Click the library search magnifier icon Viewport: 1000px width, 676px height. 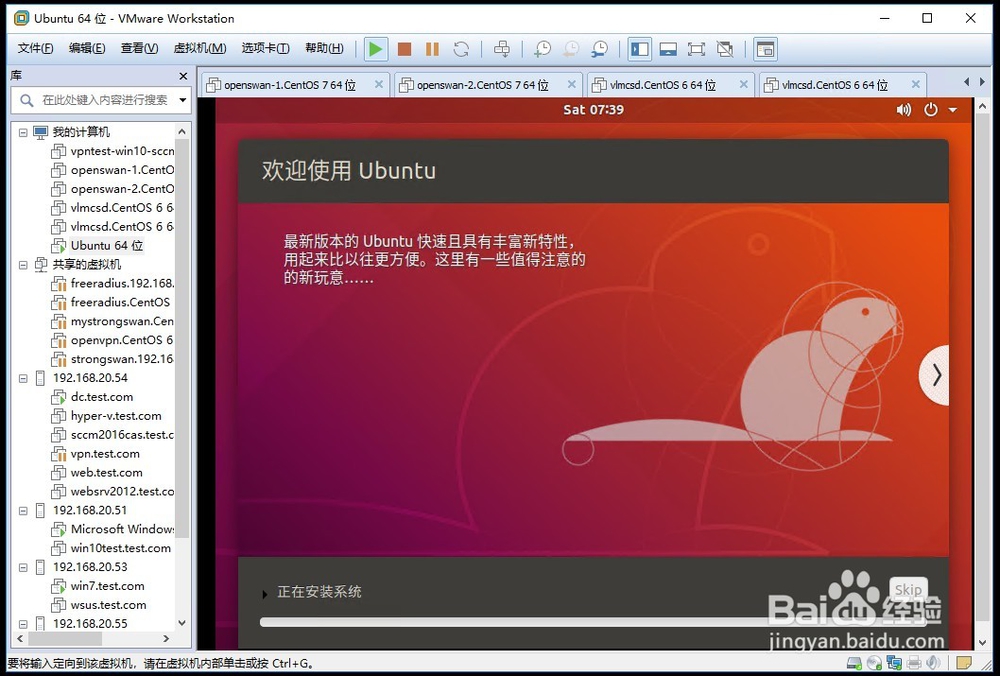(x=26, y=100)
